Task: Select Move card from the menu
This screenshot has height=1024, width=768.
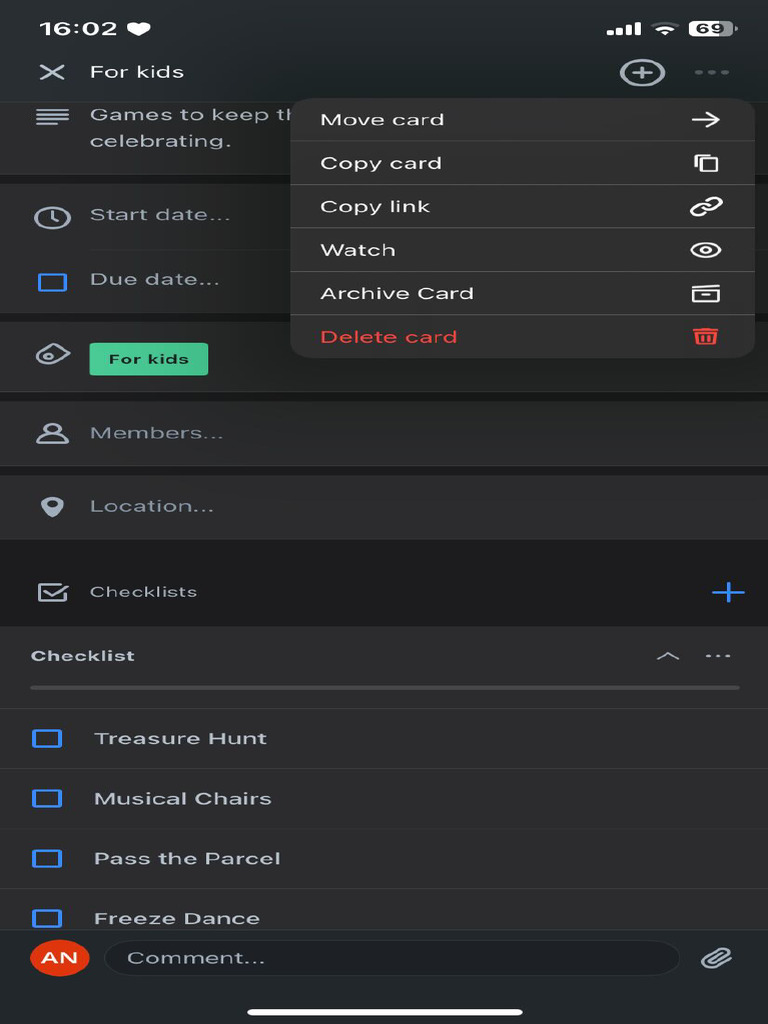Action: (520, 120)
